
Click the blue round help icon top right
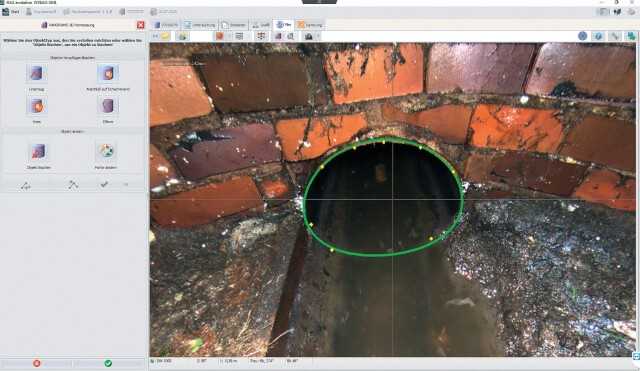click(582, 36)
